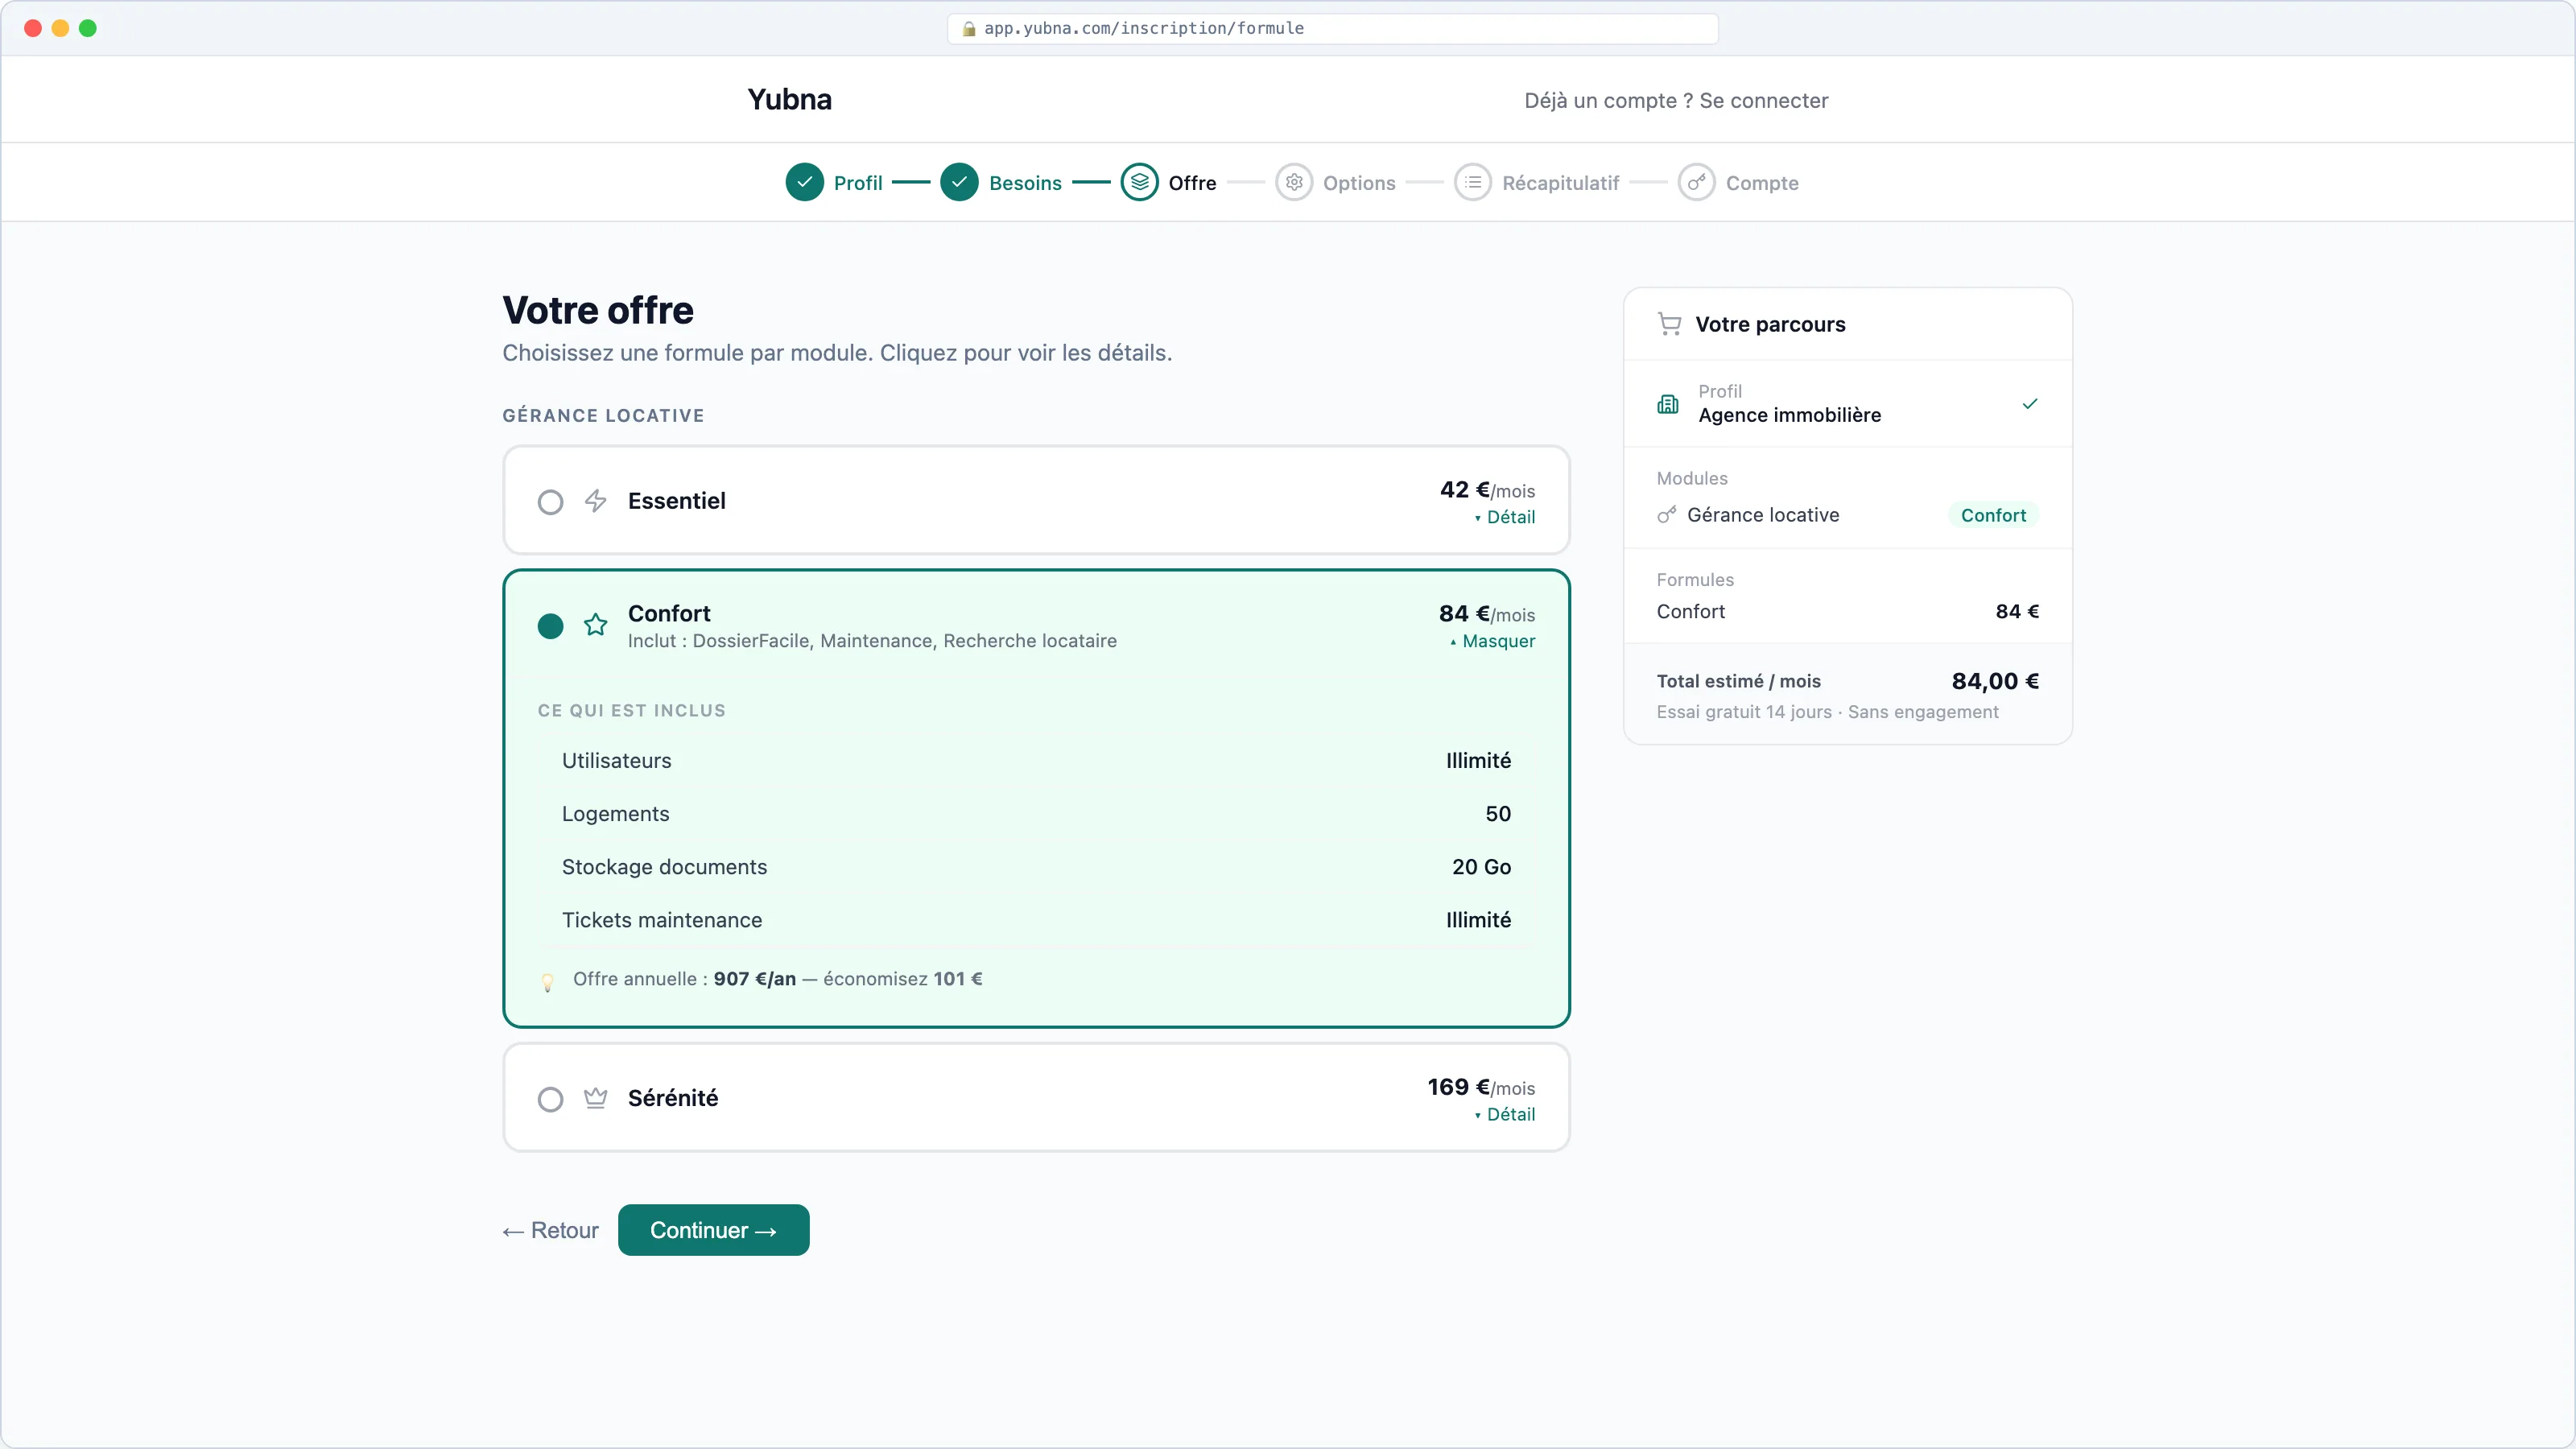Viewport: 2576px width, 1449px height.
Task: Click the Options step gear icon
Action: coord(1294,182)
